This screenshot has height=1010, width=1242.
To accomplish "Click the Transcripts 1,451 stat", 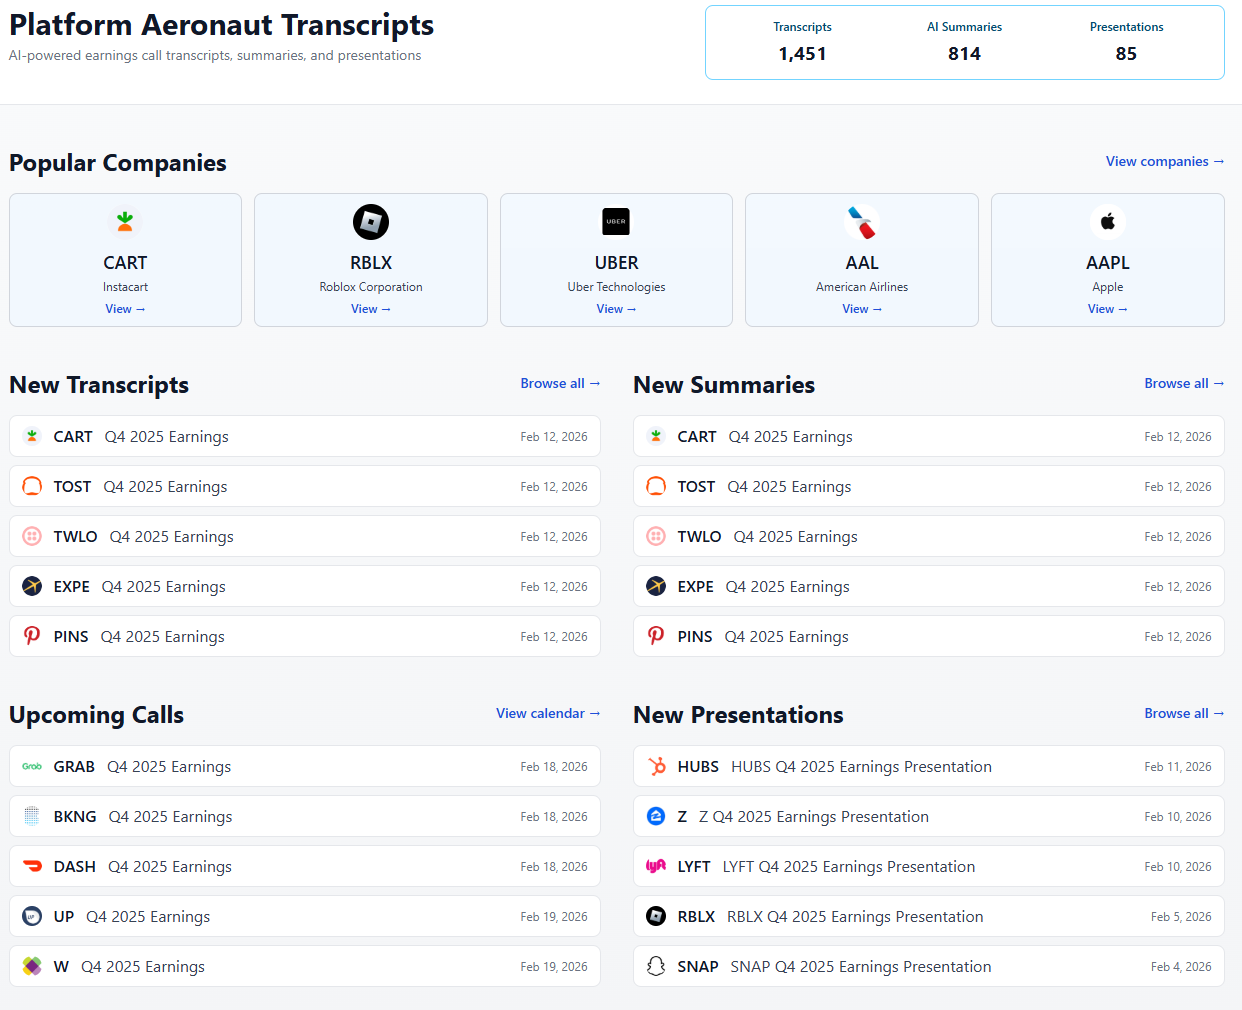I will [x=802, y=42].
